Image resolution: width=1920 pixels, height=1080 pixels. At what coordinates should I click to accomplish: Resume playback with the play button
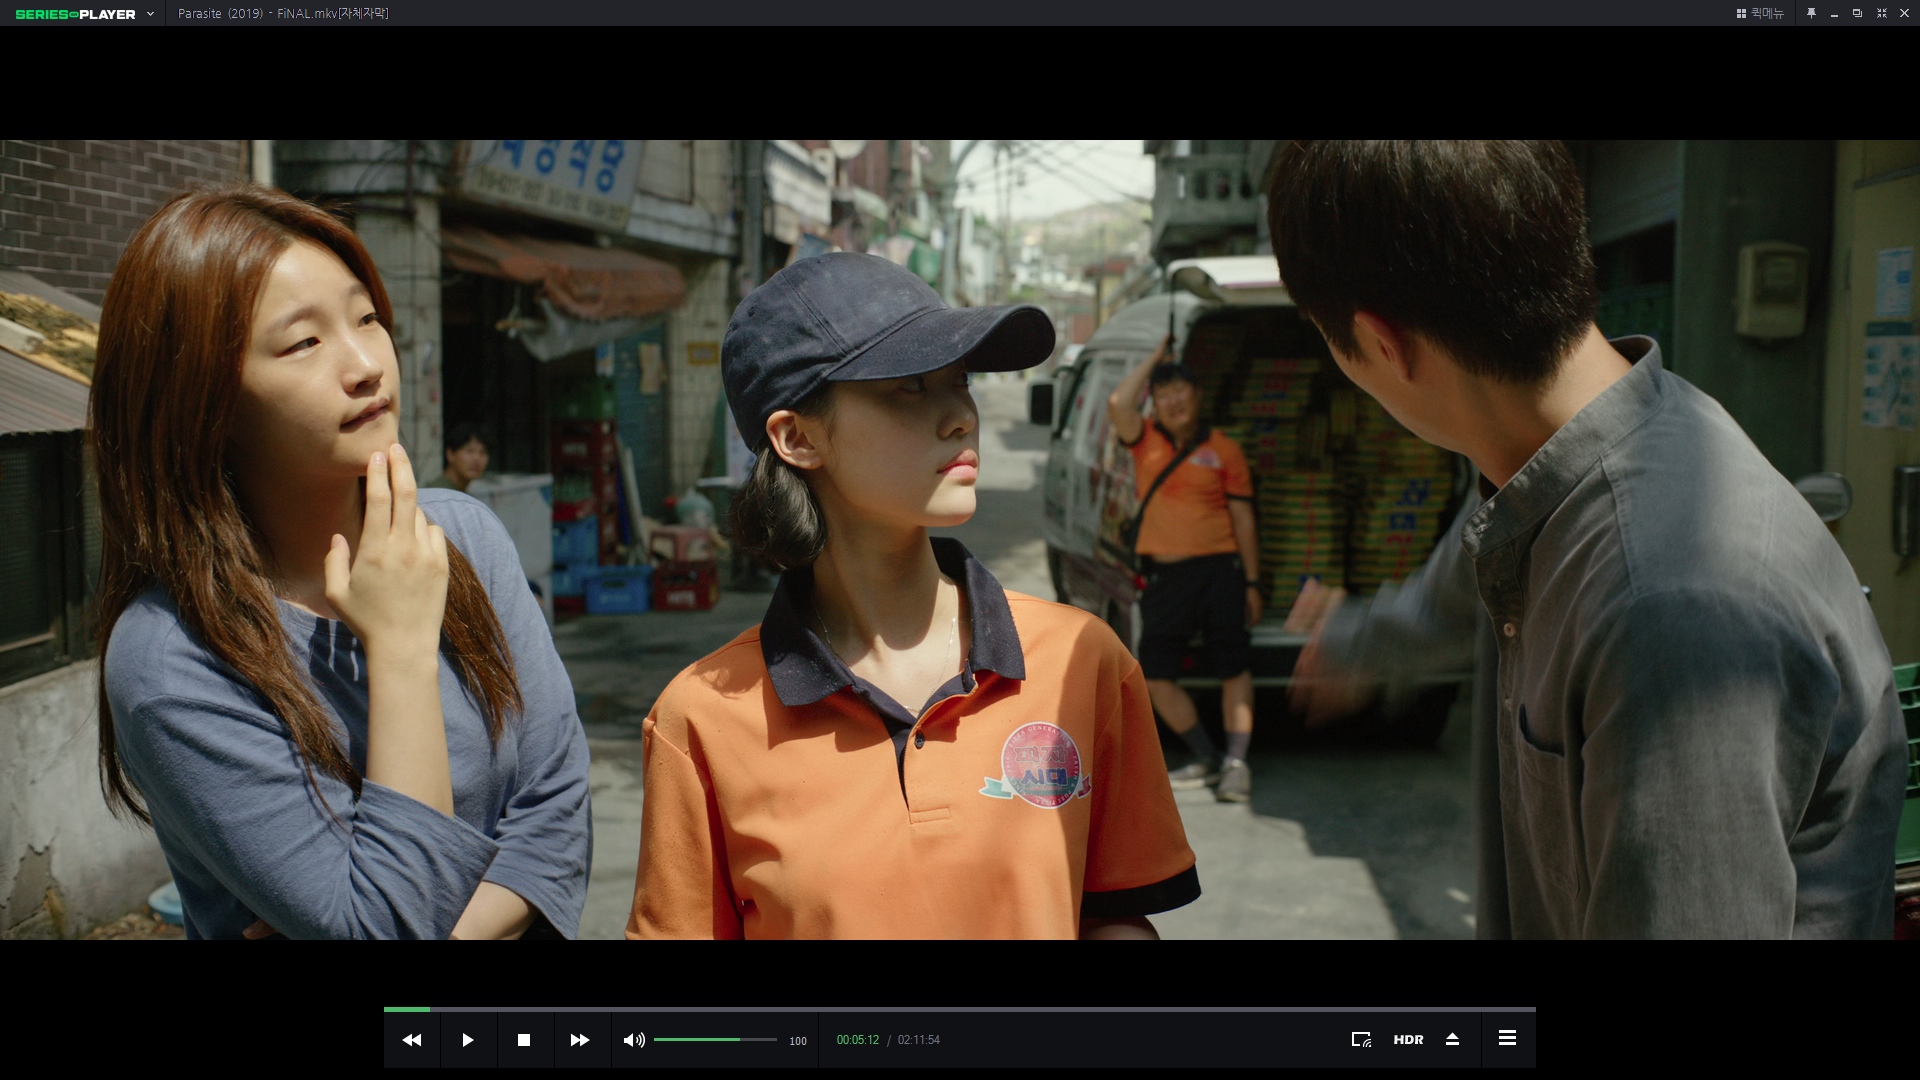468,1040
